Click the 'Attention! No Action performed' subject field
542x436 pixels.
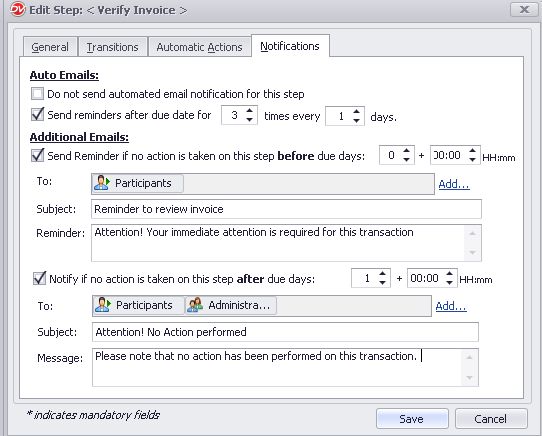[285, 332]
